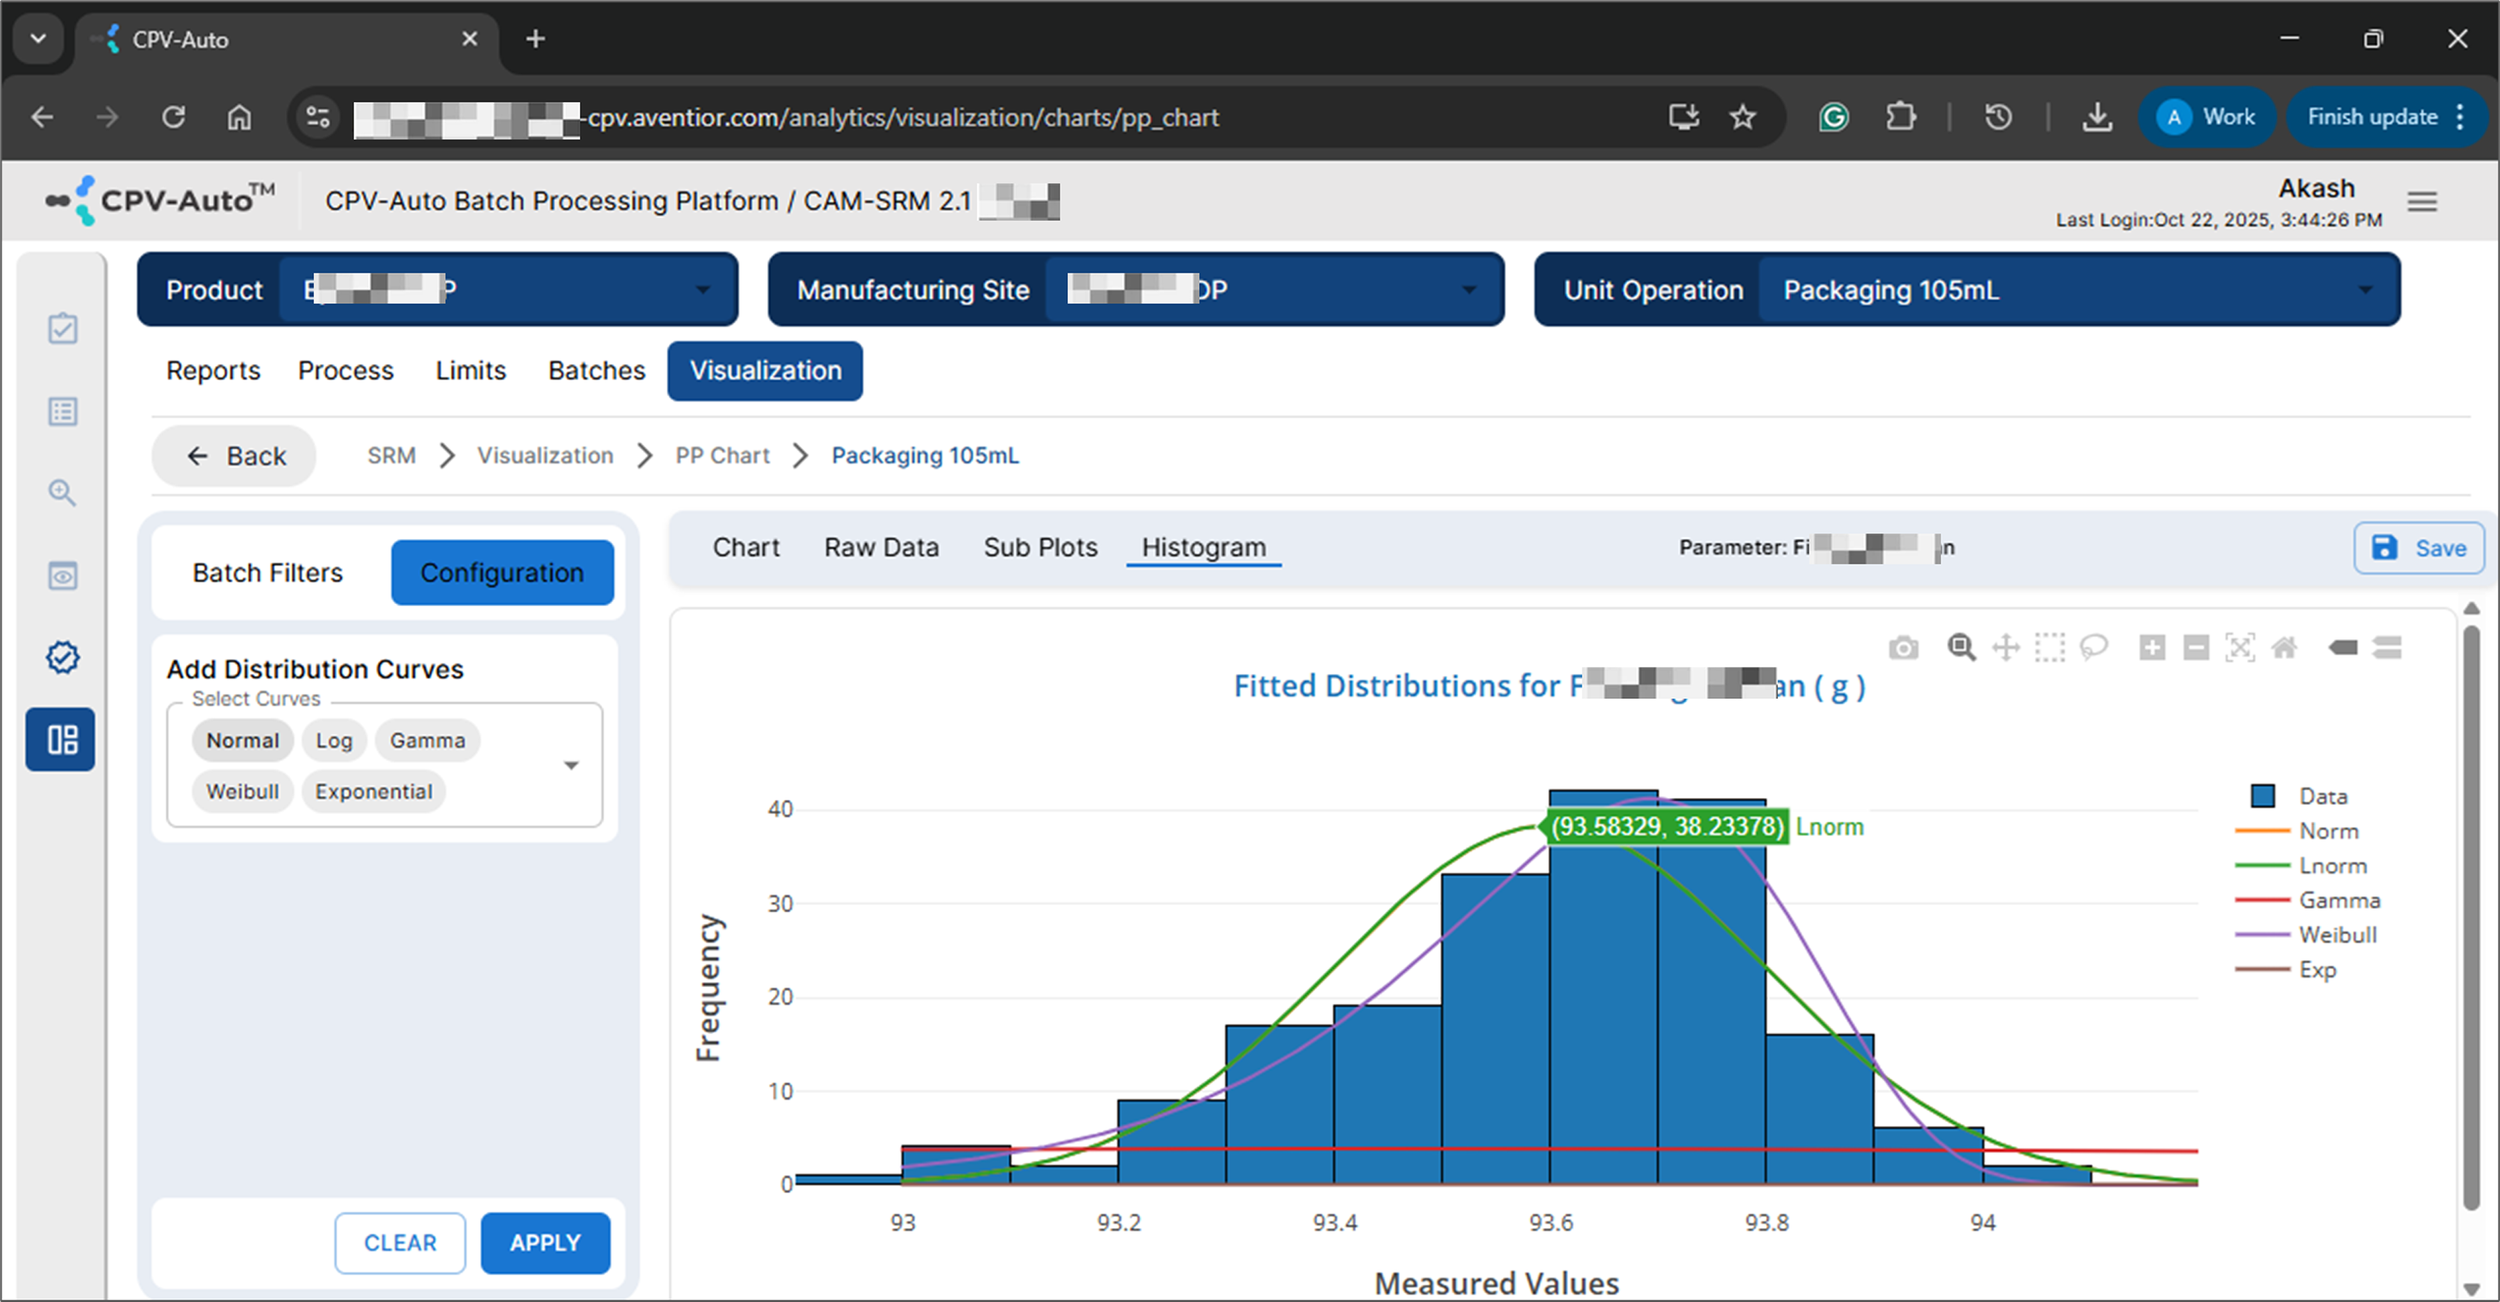
Task: Expand the Manufacturing Site selector
Action: (x=1467, y=290)
